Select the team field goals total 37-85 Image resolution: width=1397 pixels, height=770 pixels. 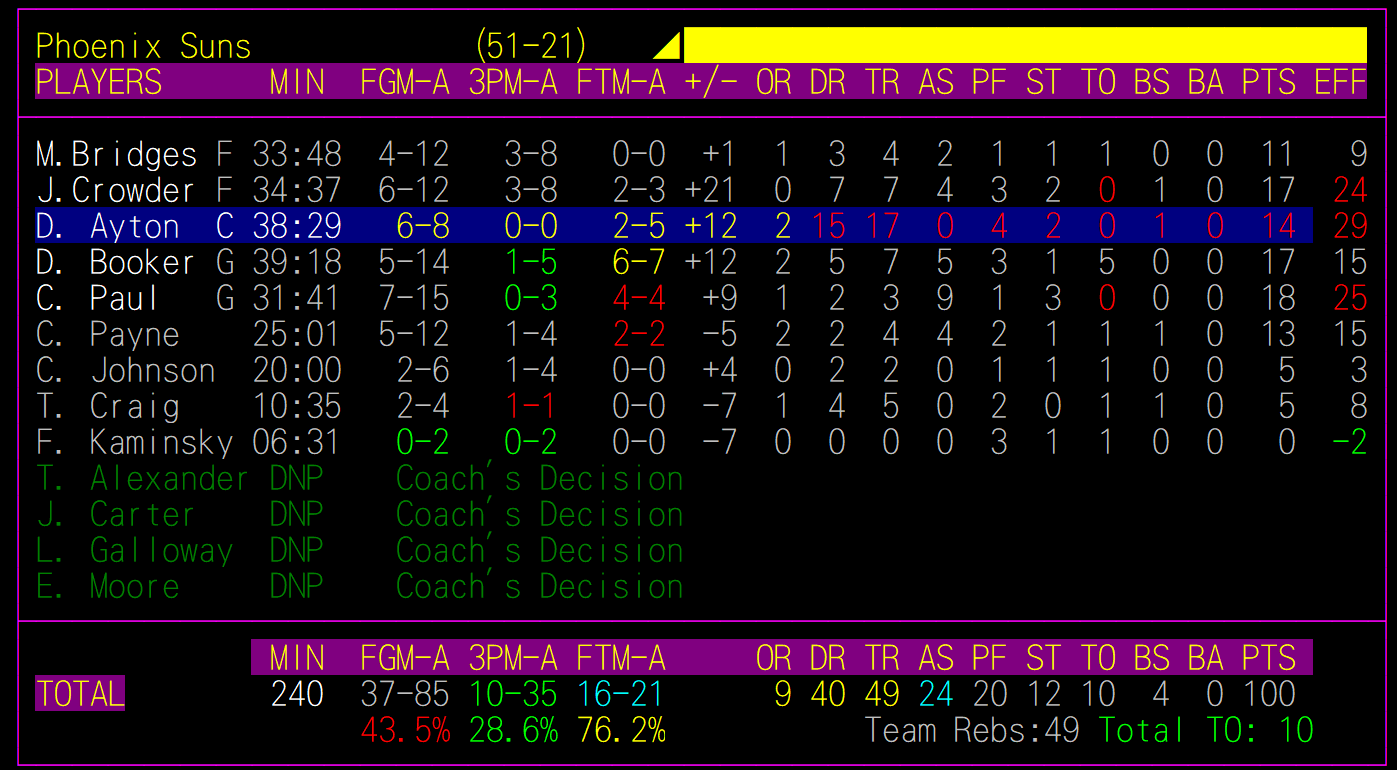405,694
